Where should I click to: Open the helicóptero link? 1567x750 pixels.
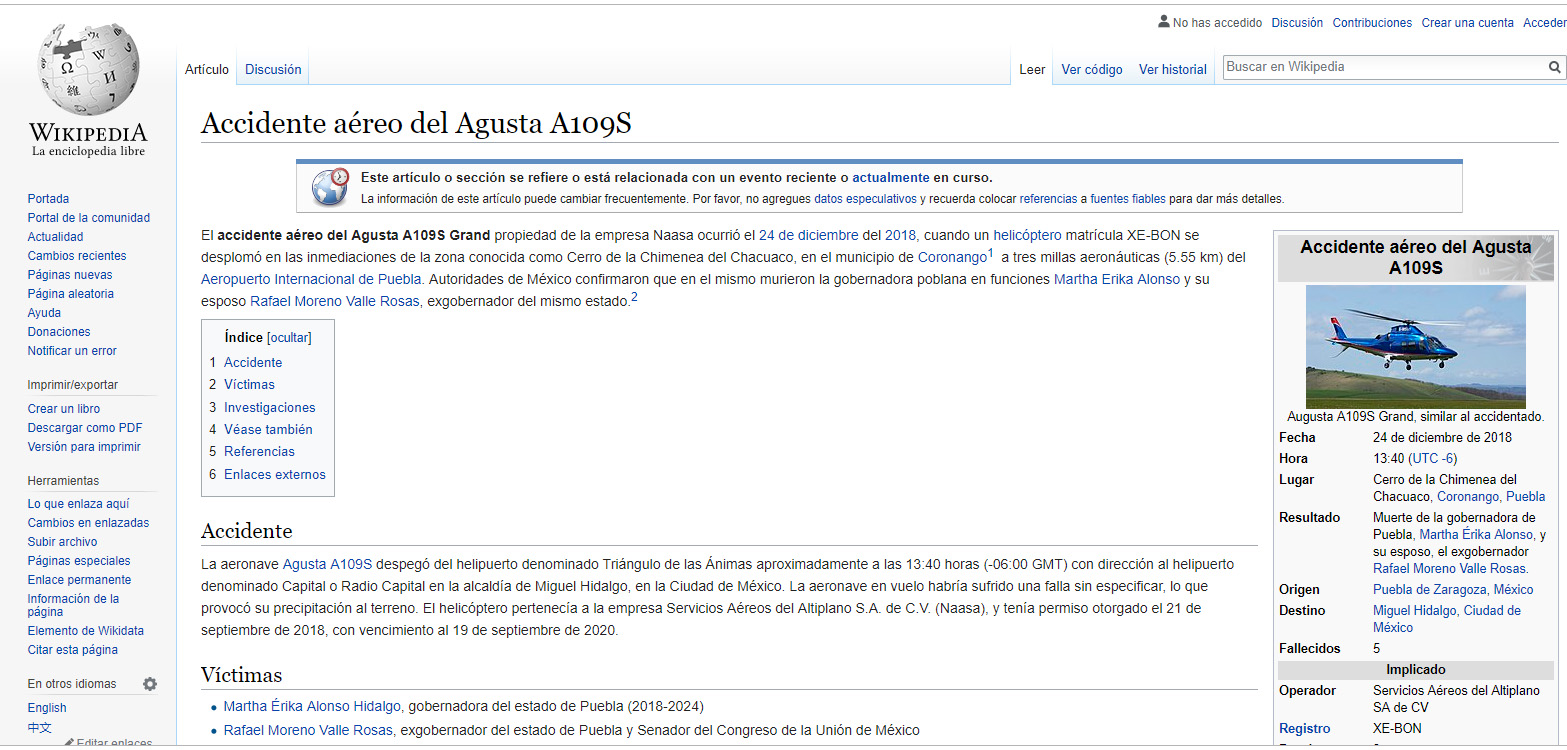[1027, 236]
